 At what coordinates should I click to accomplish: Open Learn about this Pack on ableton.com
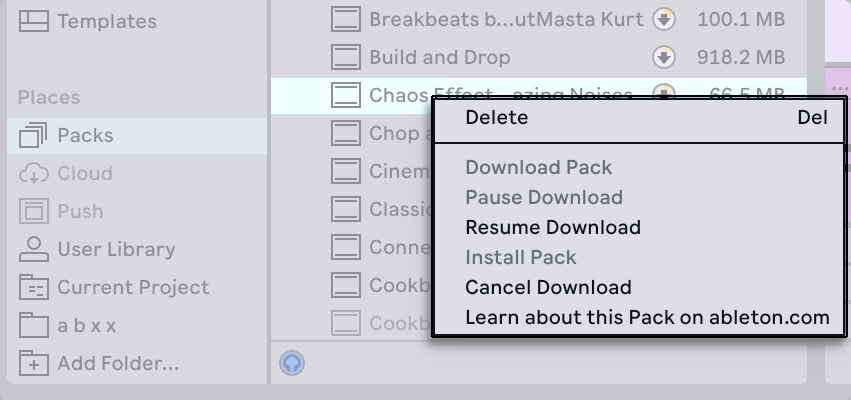647,318
